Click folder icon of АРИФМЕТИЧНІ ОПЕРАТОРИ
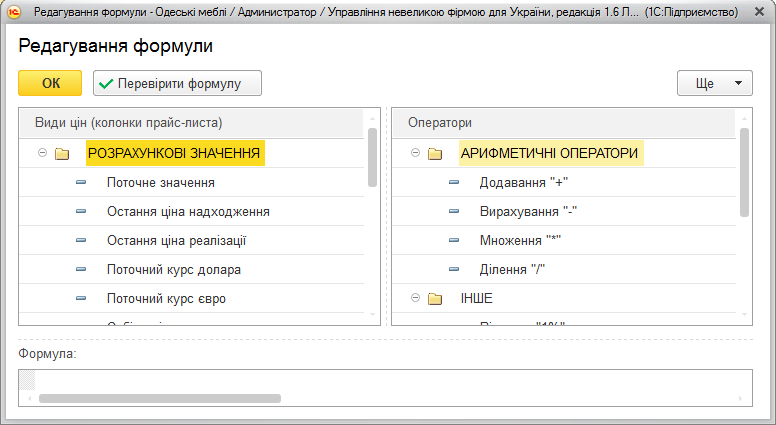 click(435, 153)
